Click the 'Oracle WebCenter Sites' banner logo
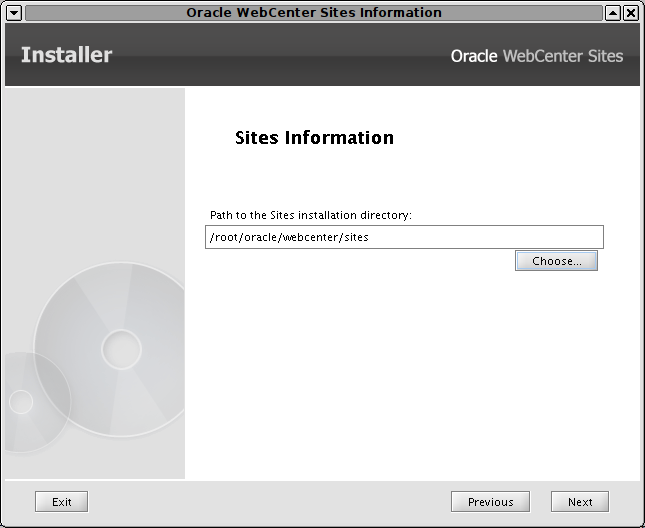Viewport: 645px width, 528px height. coord(537,56)
